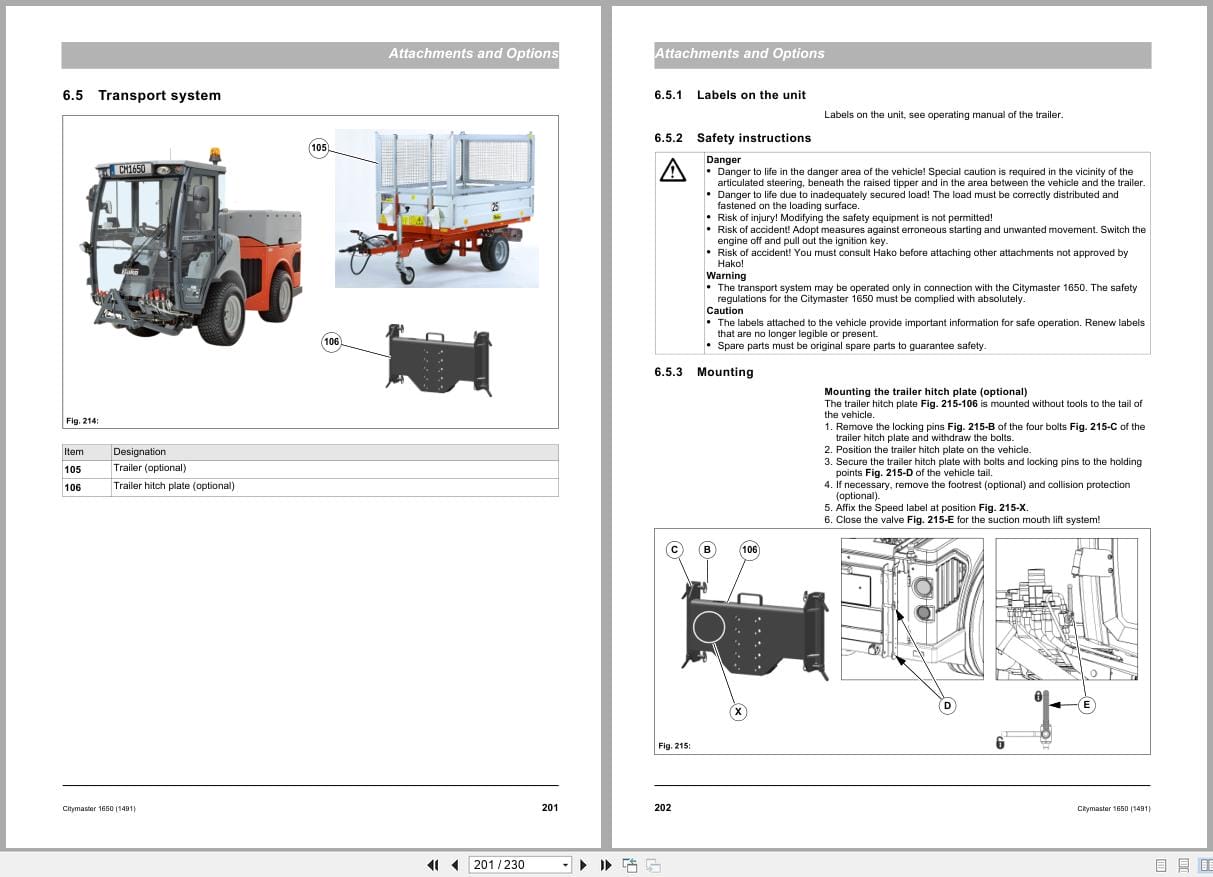
Task: Advance one page with next arrow
Action: point(583,864)
